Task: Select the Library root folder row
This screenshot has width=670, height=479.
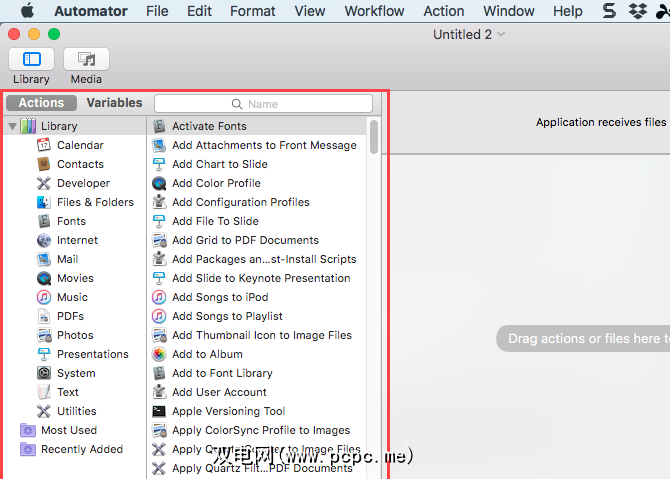Action: (75, 126)
